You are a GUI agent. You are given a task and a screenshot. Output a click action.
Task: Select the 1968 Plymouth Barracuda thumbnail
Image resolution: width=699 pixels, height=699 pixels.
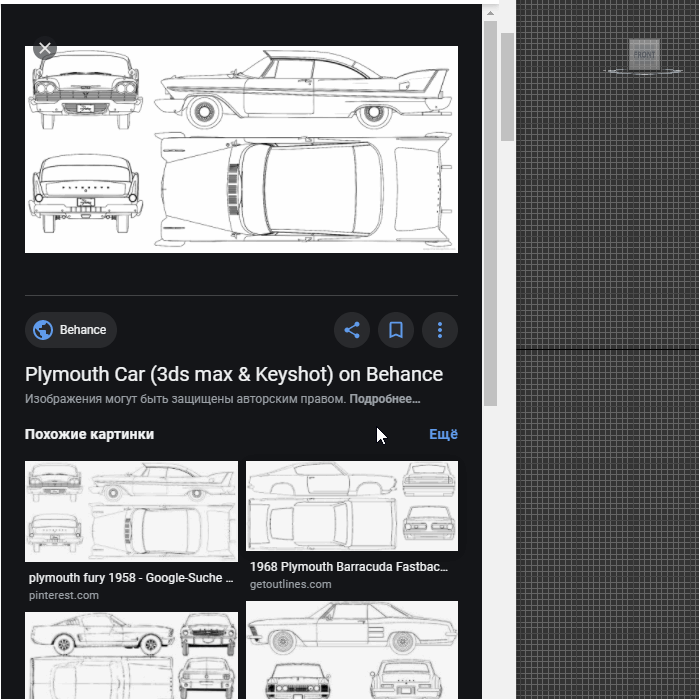[x=352, y=505]
